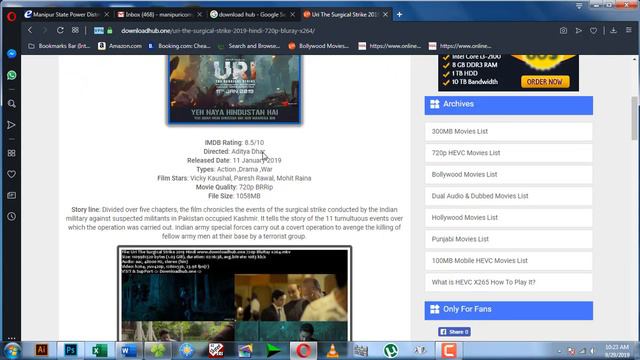Viewport: 640px width, 360px height.
Task: Open WhatsApp in Opera sidebar
Action: (11, 75)
